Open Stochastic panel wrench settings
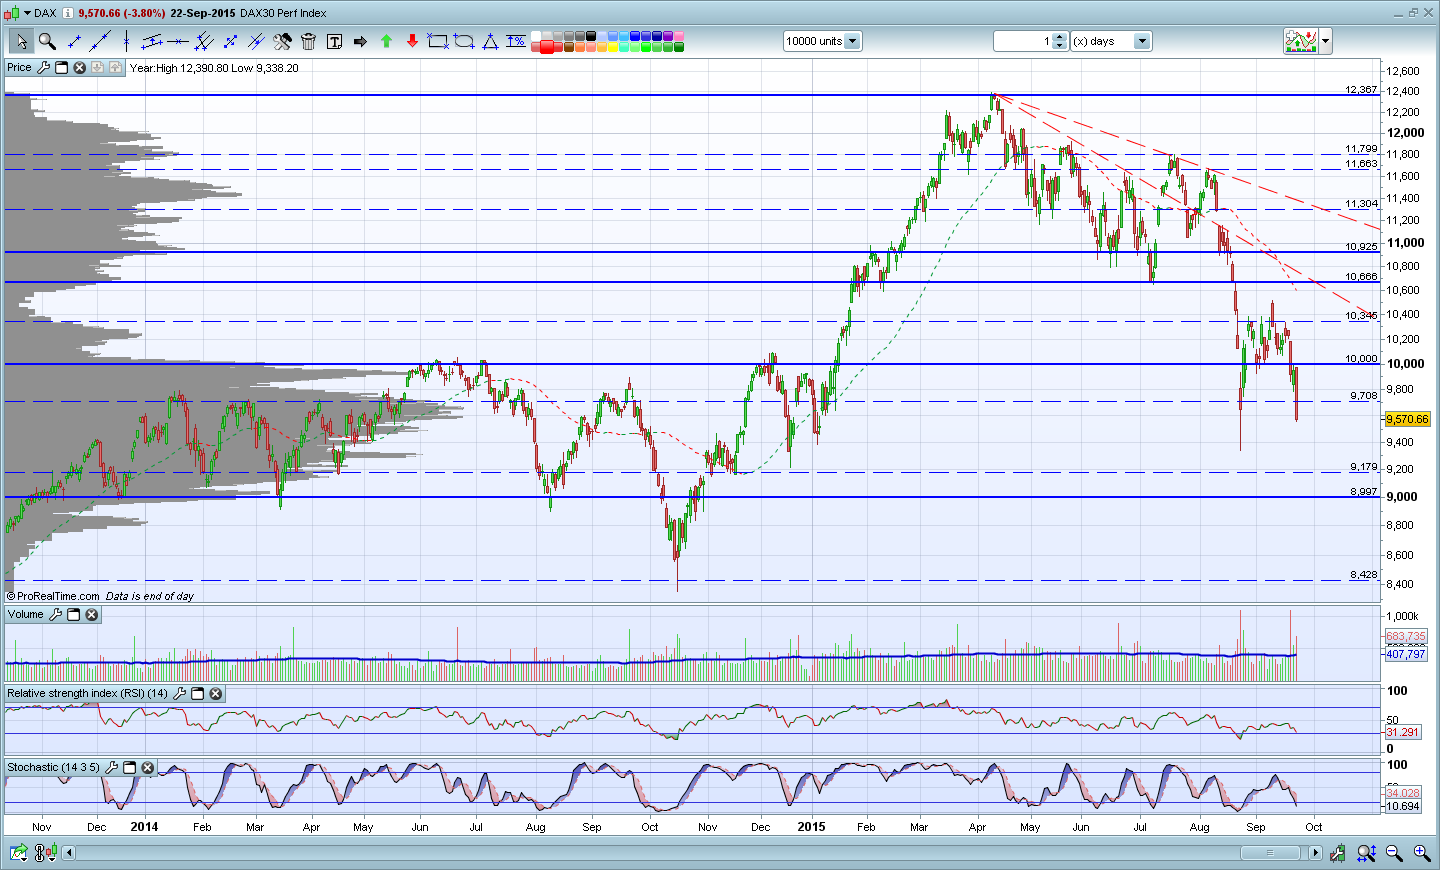The image size is (1440, 870). click(111, 767)
